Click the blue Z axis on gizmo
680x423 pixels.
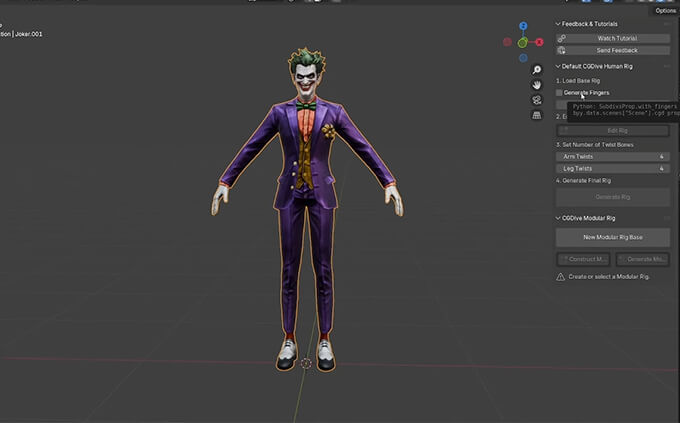tap(522, 27)
